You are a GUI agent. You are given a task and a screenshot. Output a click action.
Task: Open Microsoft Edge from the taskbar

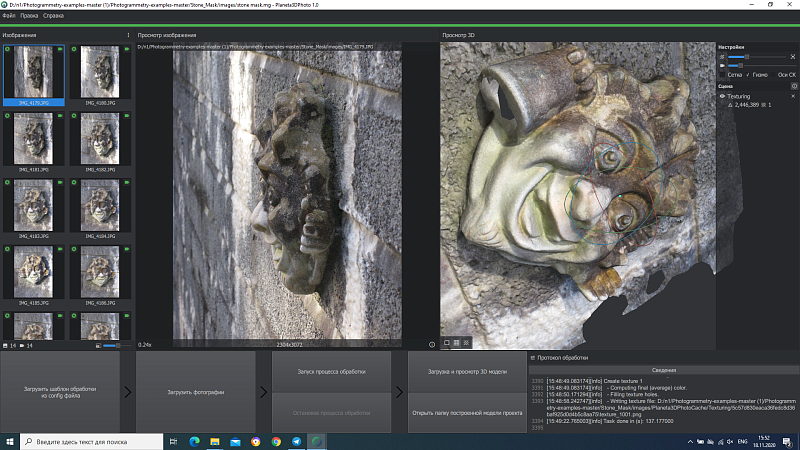(x=194, y=441)
